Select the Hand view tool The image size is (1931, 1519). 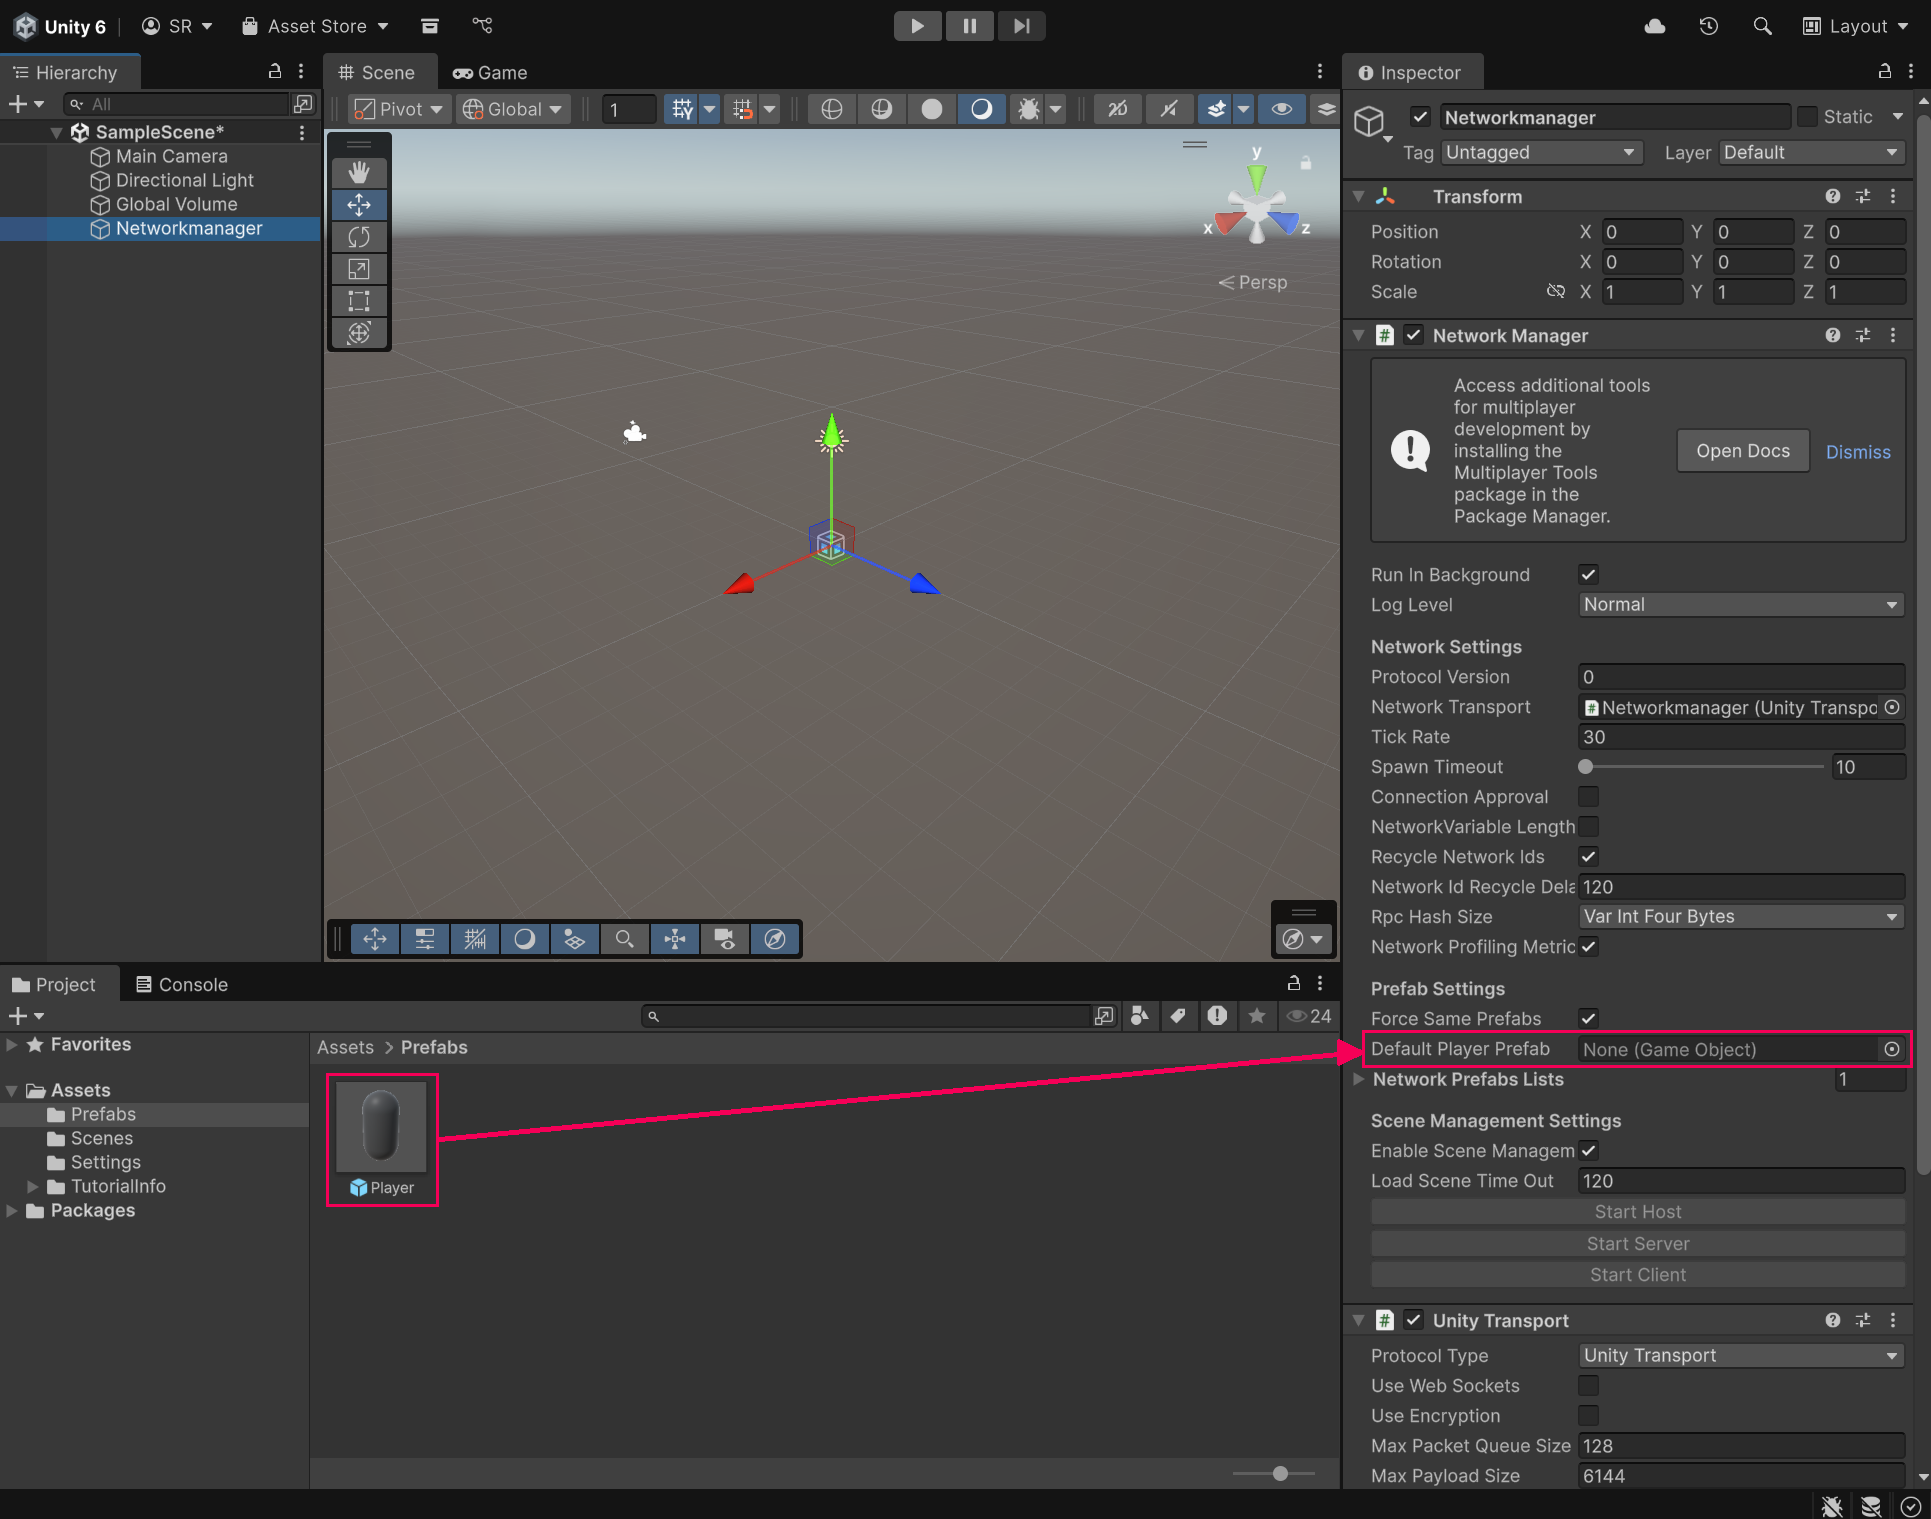359,173
